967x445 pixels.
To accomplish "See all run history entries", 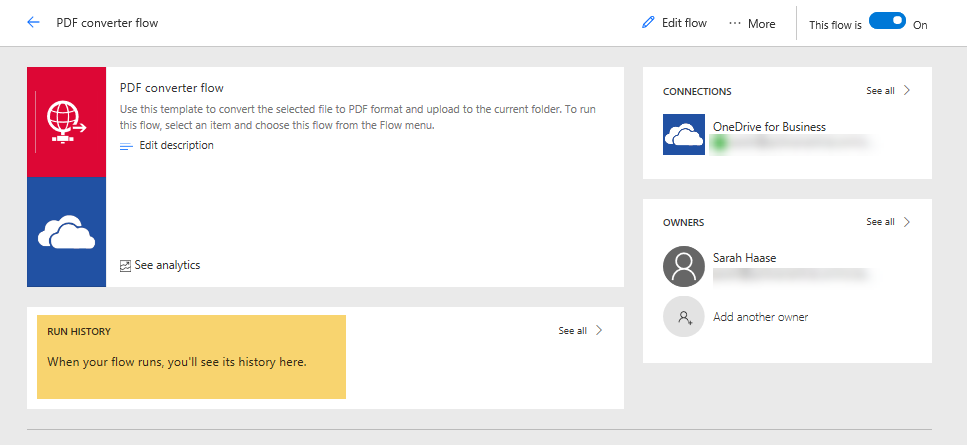I will (572, 331).
